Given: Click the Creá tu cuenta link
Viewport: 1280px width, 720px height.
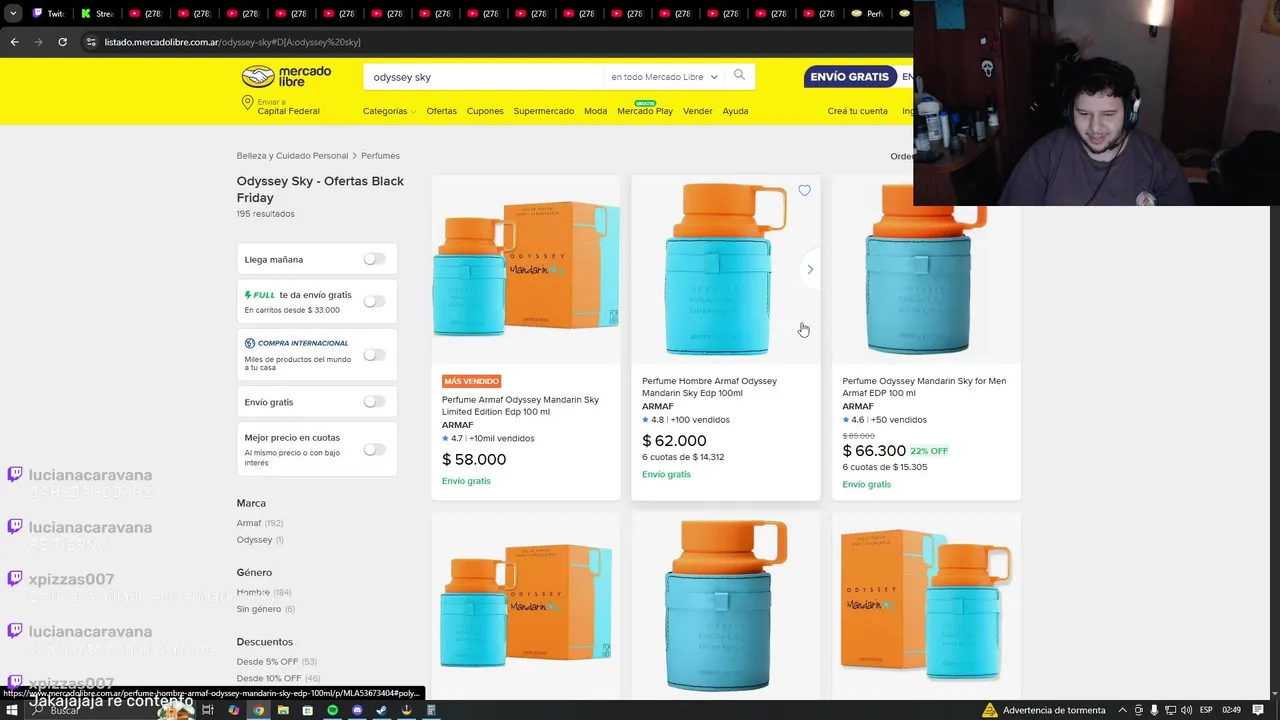Looking at the screenshot, I should [x=857, y=111].
